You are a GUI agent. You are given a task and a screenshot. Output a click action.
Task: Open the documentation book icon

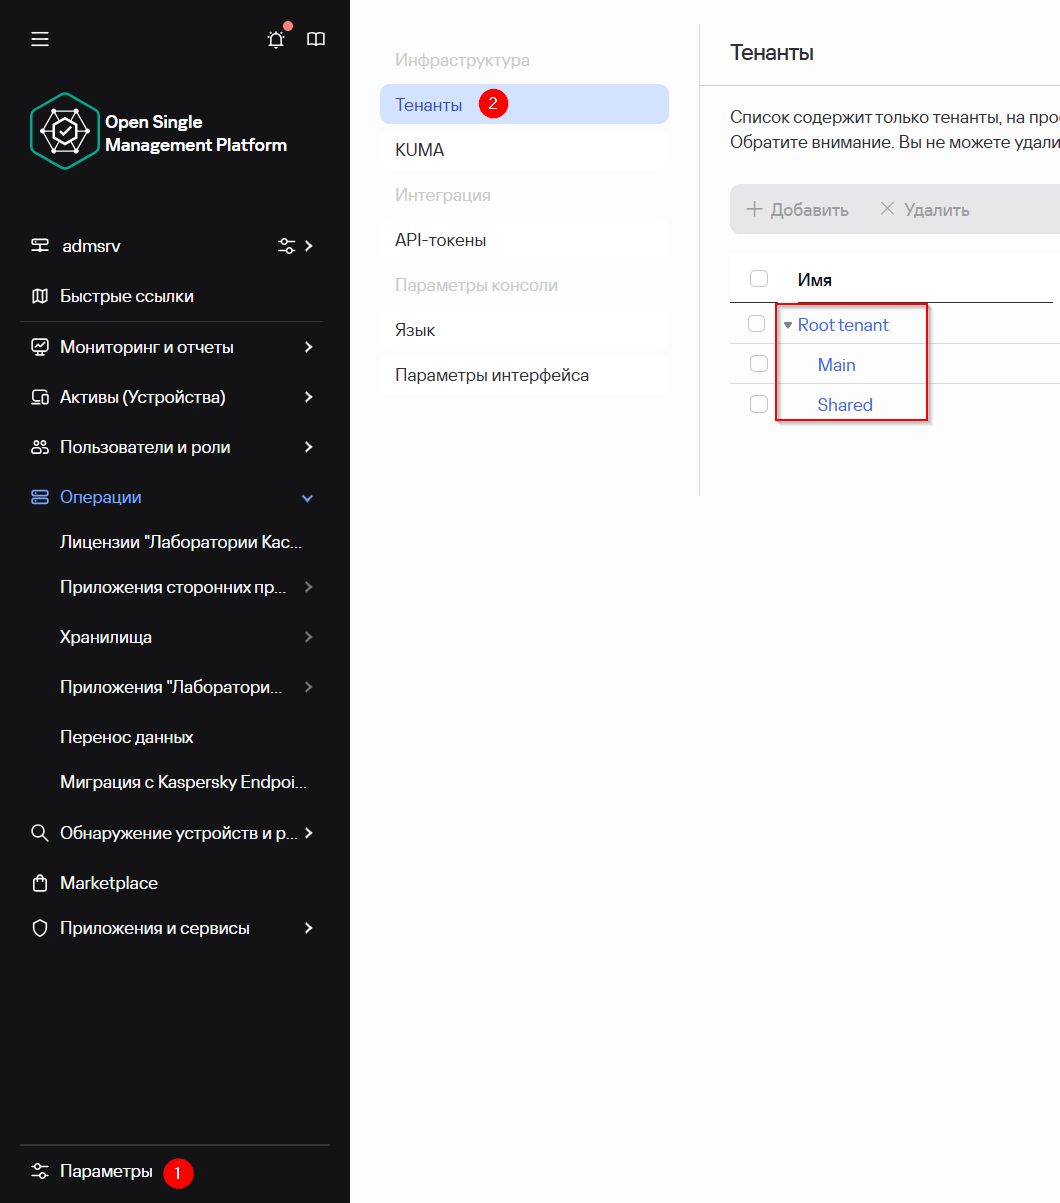coord(316,39)
